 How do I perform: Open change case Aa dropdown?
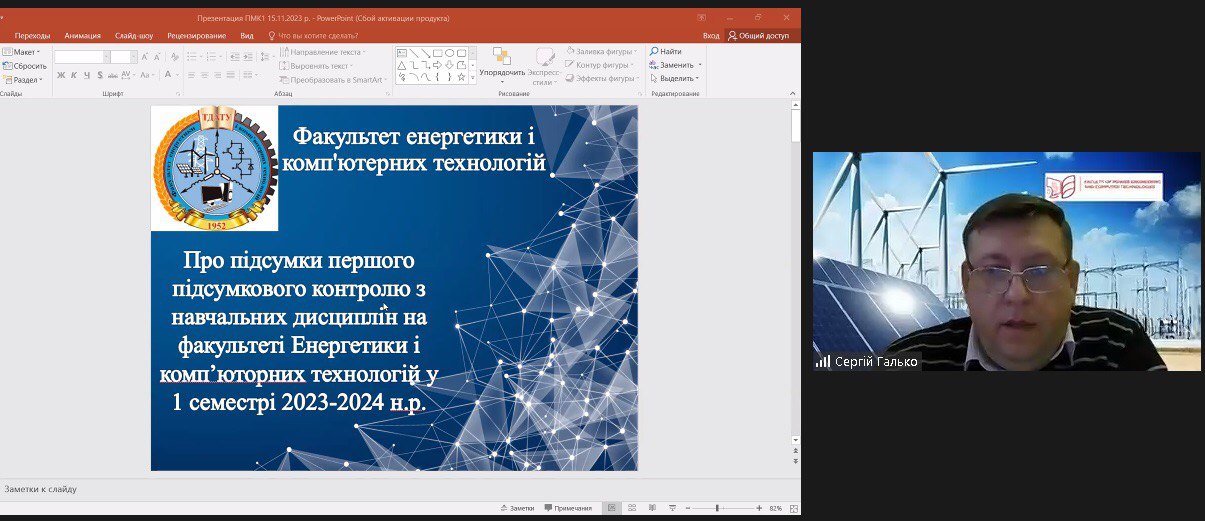coord(147,75)
